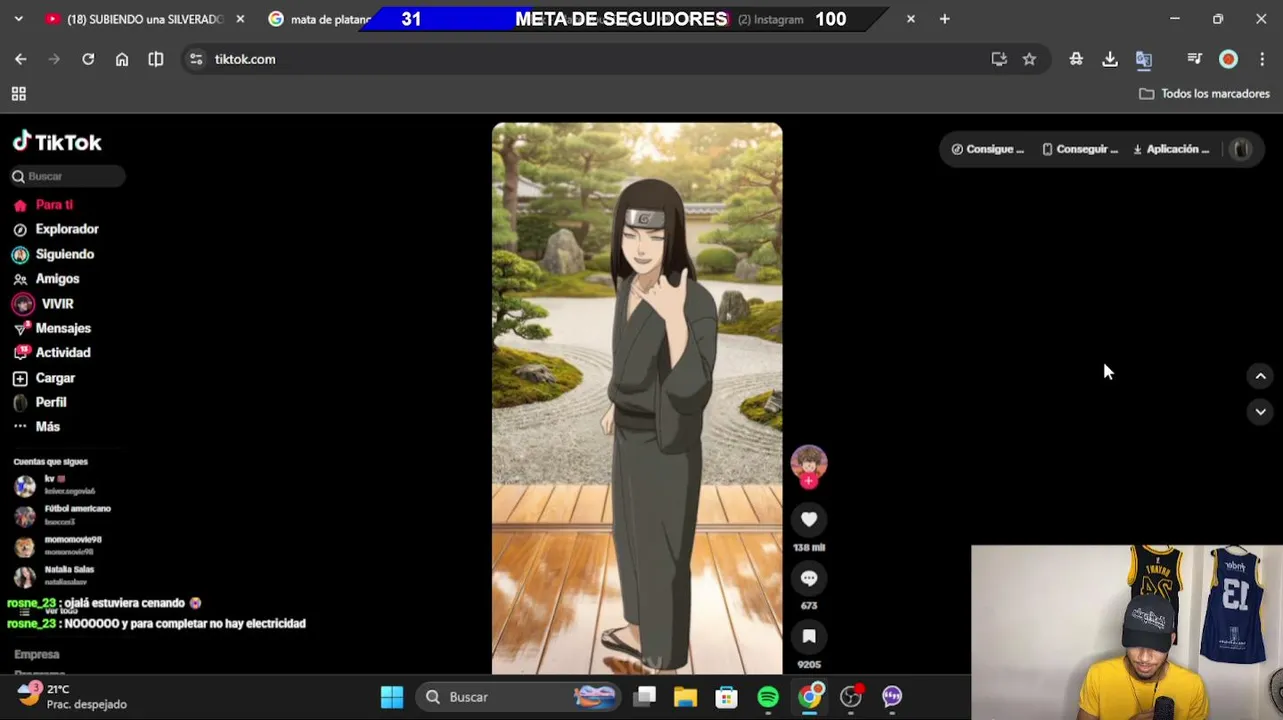The image size is (1283, 720).
Task: Click the Buscar search field in TikTok
Action: 68,176
